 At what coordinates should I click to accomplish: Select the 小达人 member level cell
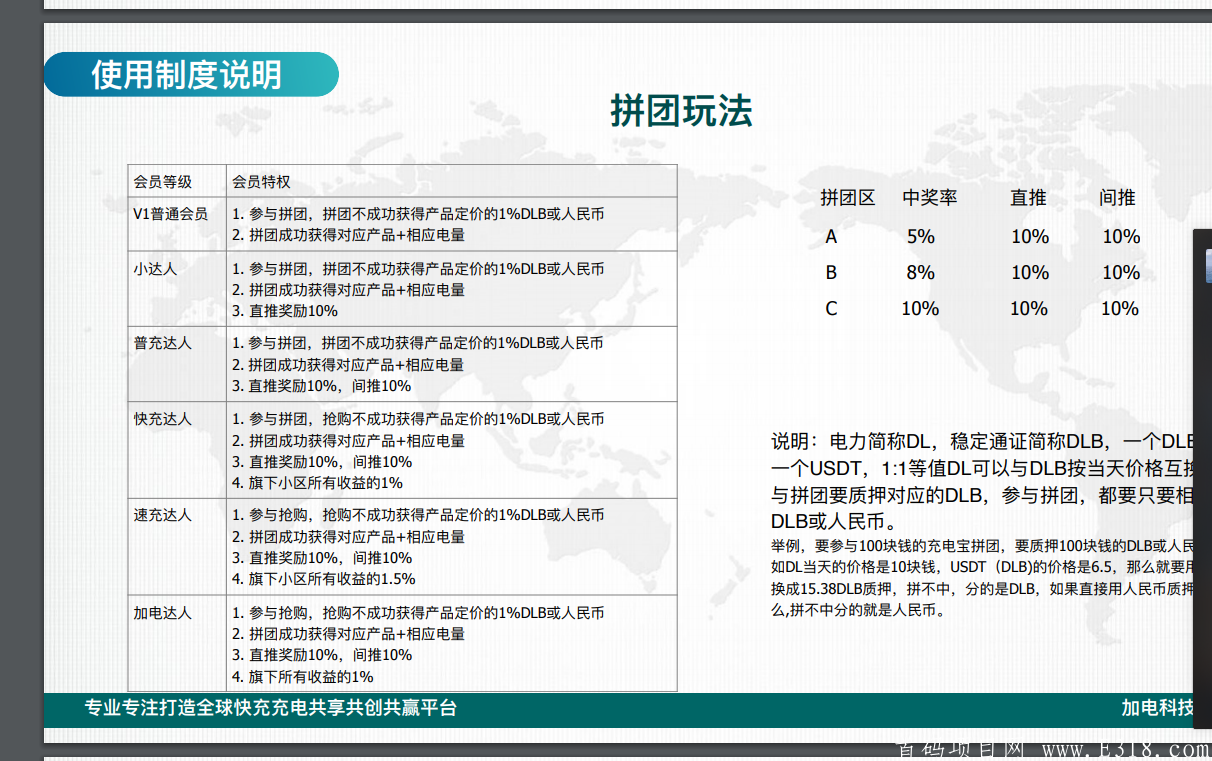[155, 268]
